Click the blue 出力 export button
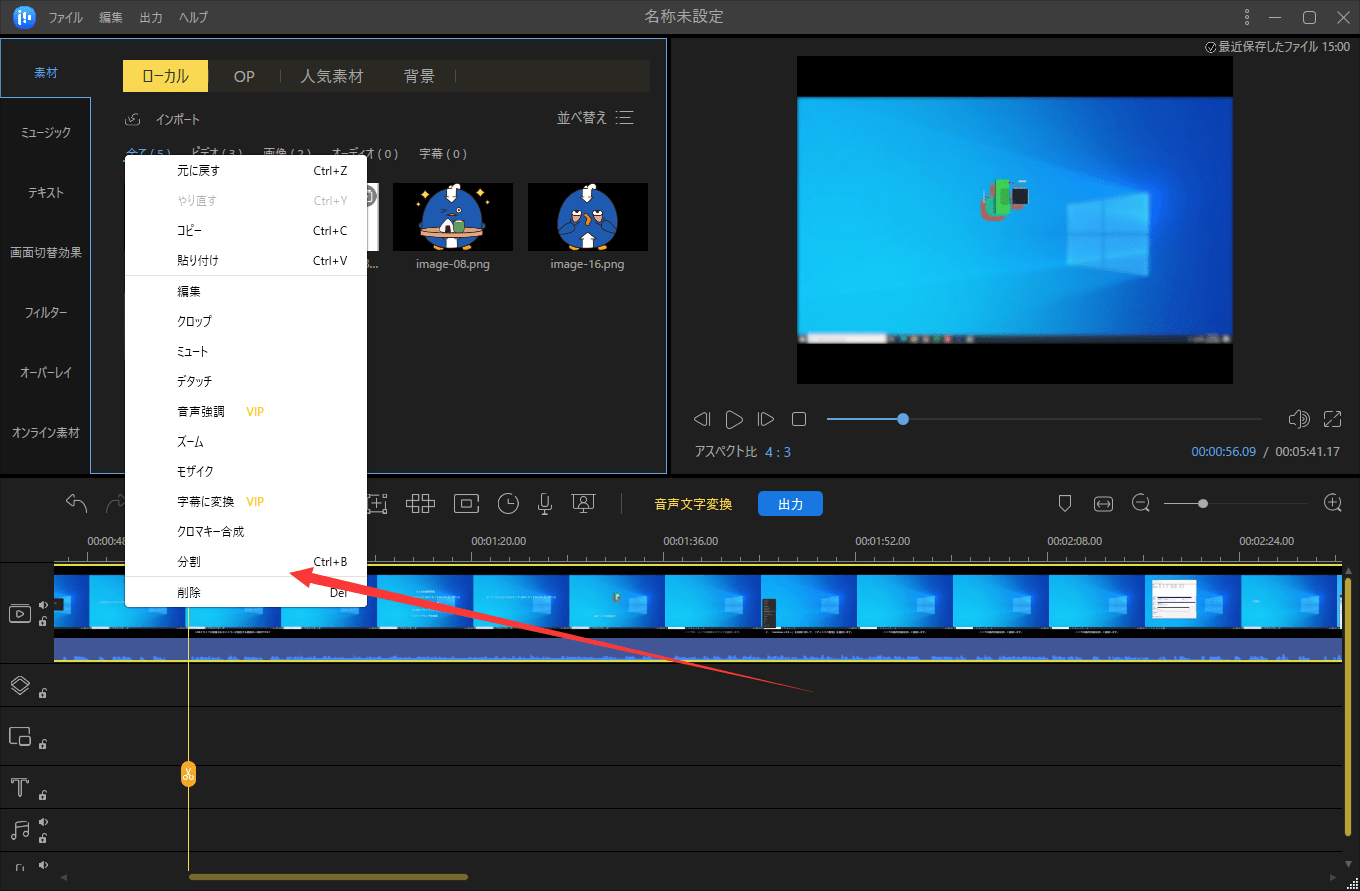Screen dimensions: 1360x891 (790, 504)
